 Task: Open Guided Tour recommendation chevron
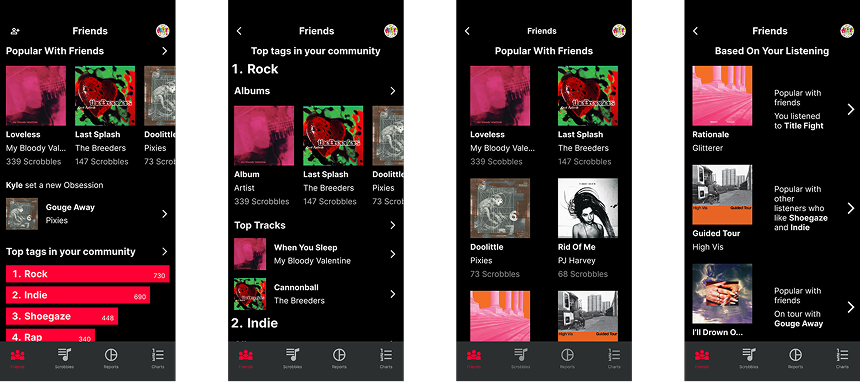point(851,208)
